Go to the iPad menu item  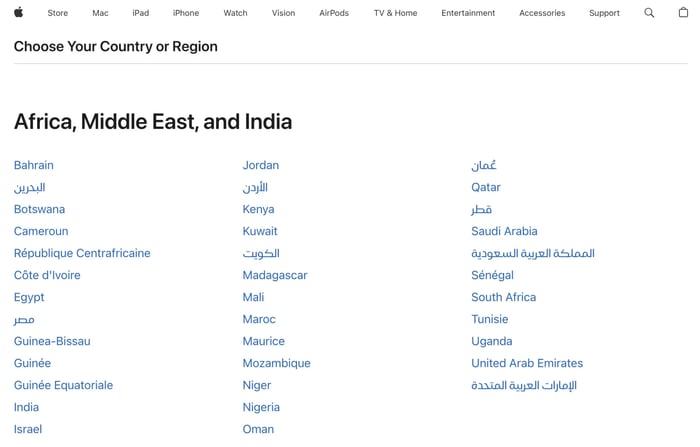(140, 13)
